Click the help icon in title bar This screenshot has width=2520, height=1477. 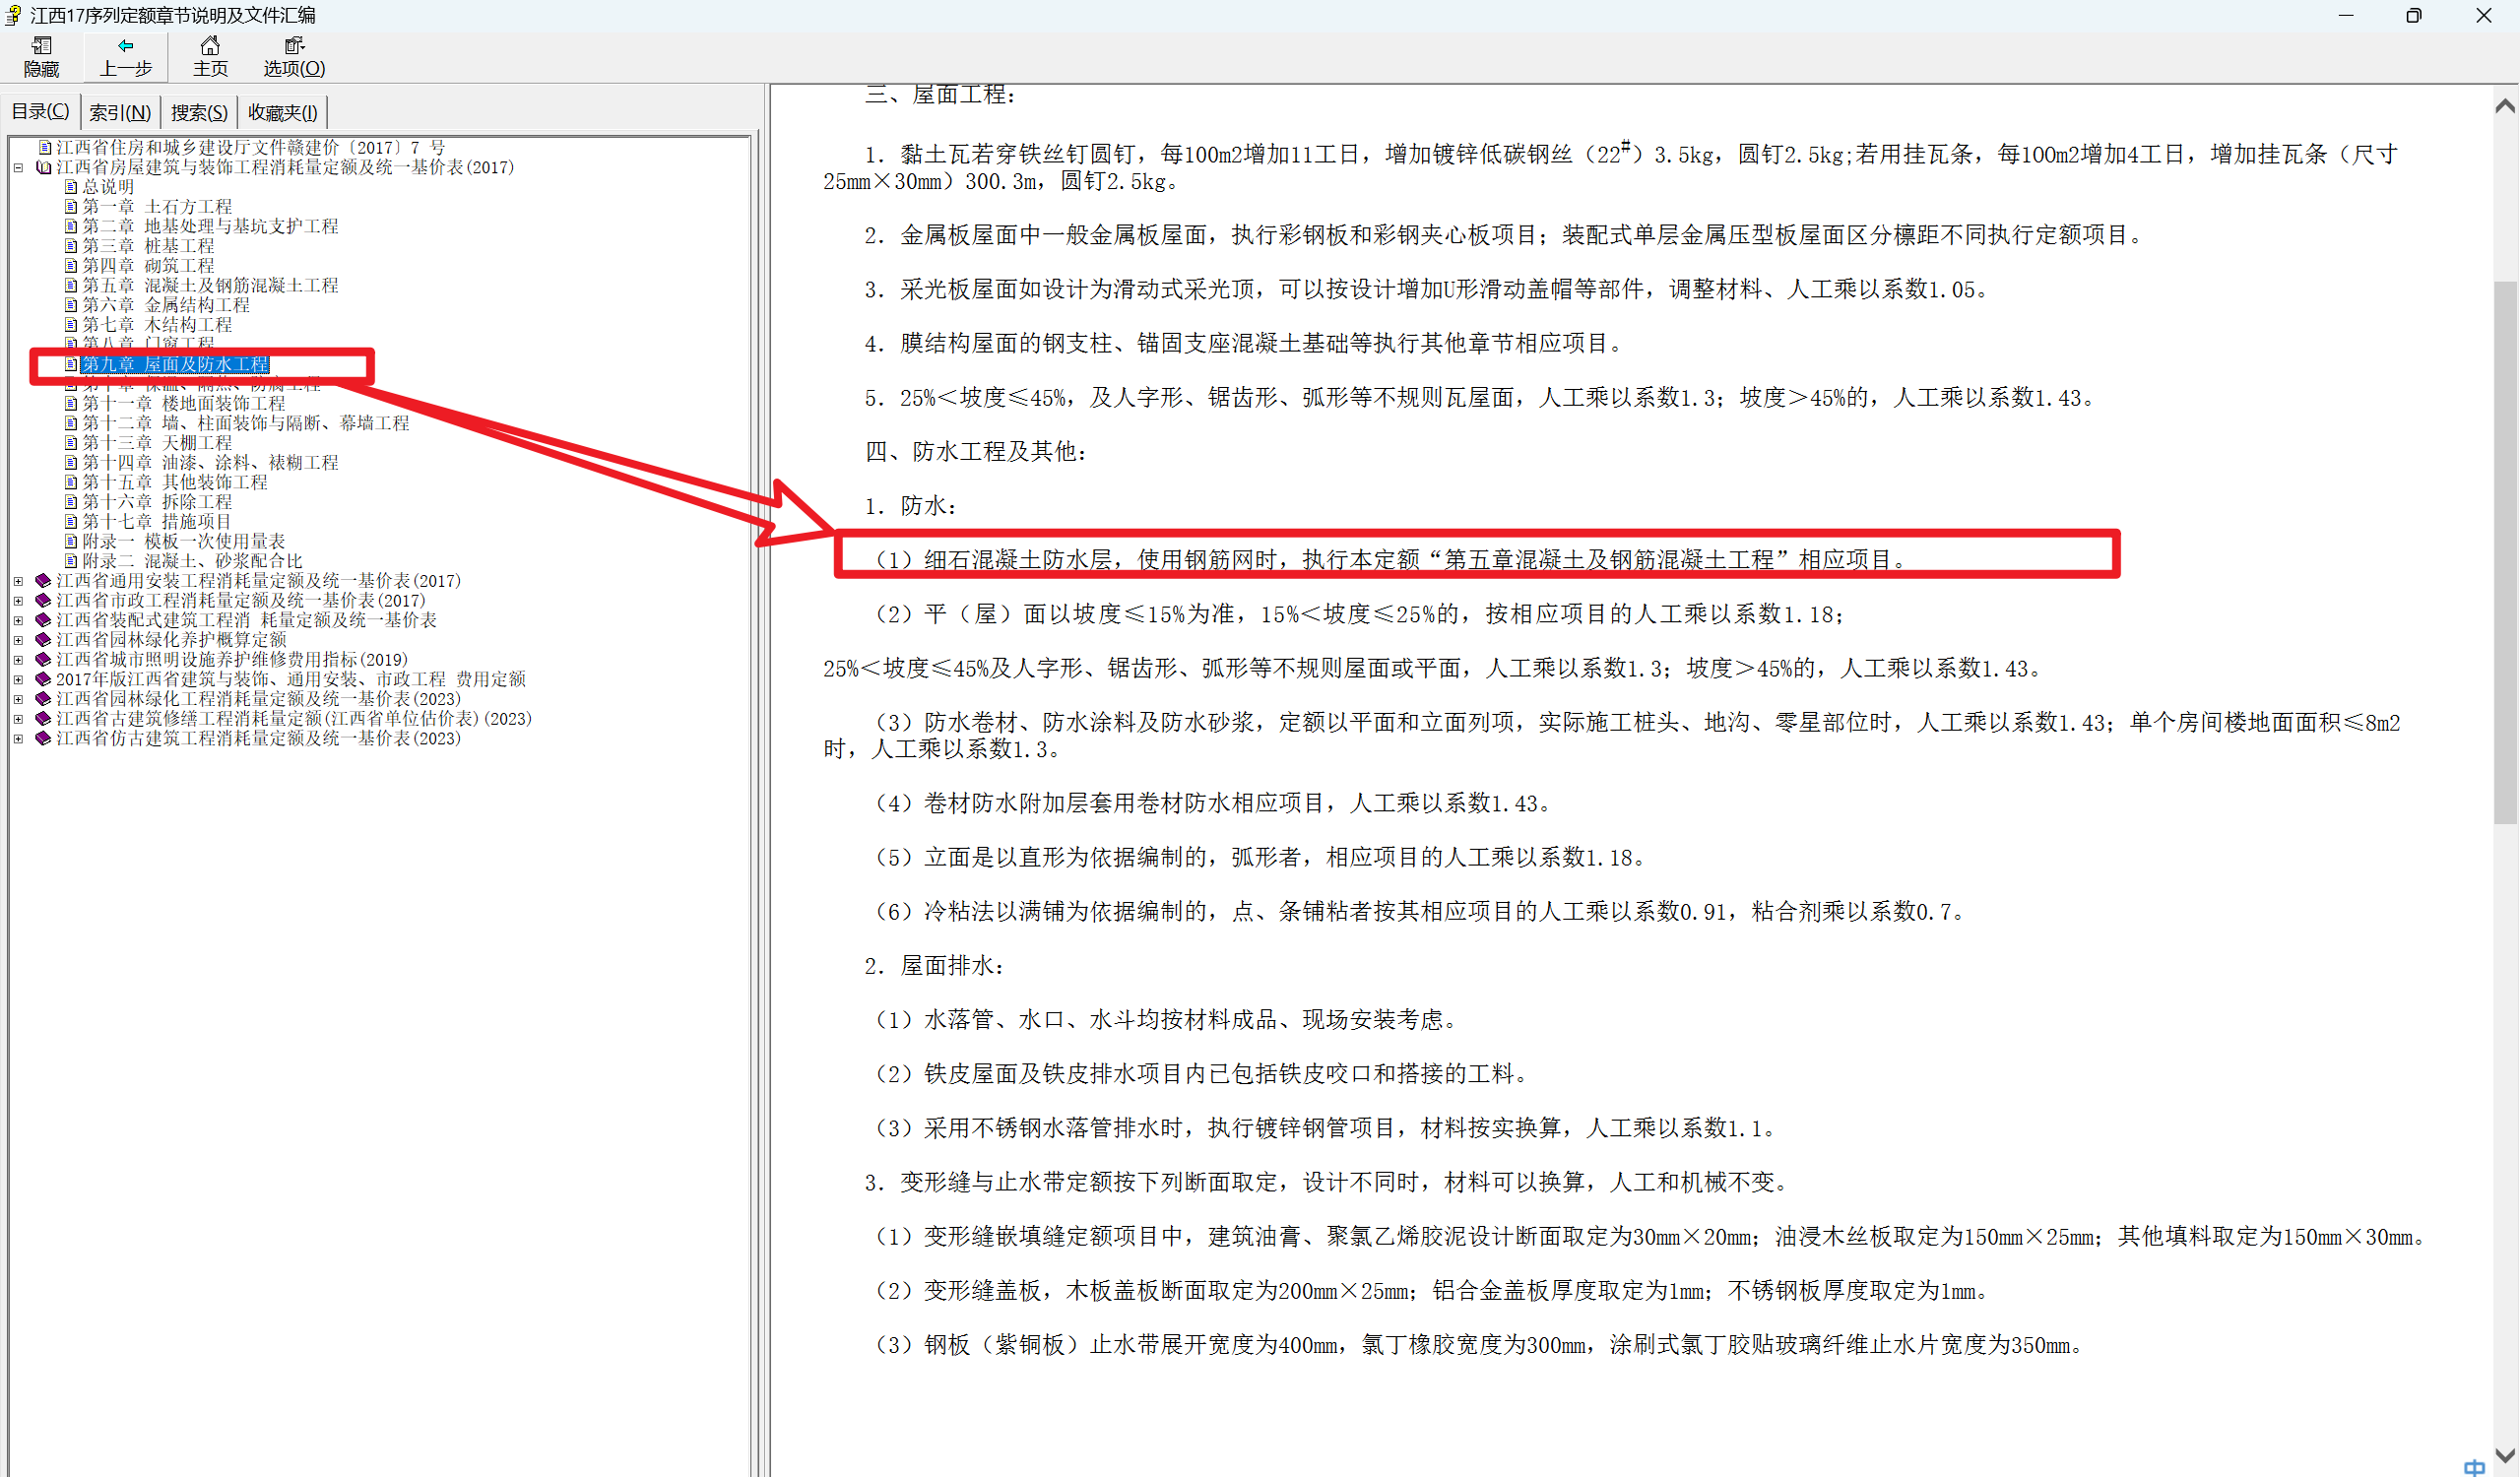tap(13, 15)
